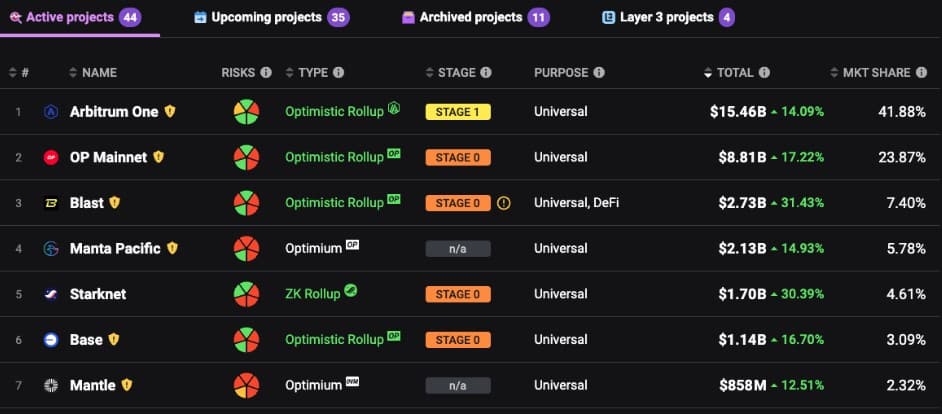Viewport: 942px width, 414px height.
Task: Open the Mantle project link
Action: tap(92, 385)
